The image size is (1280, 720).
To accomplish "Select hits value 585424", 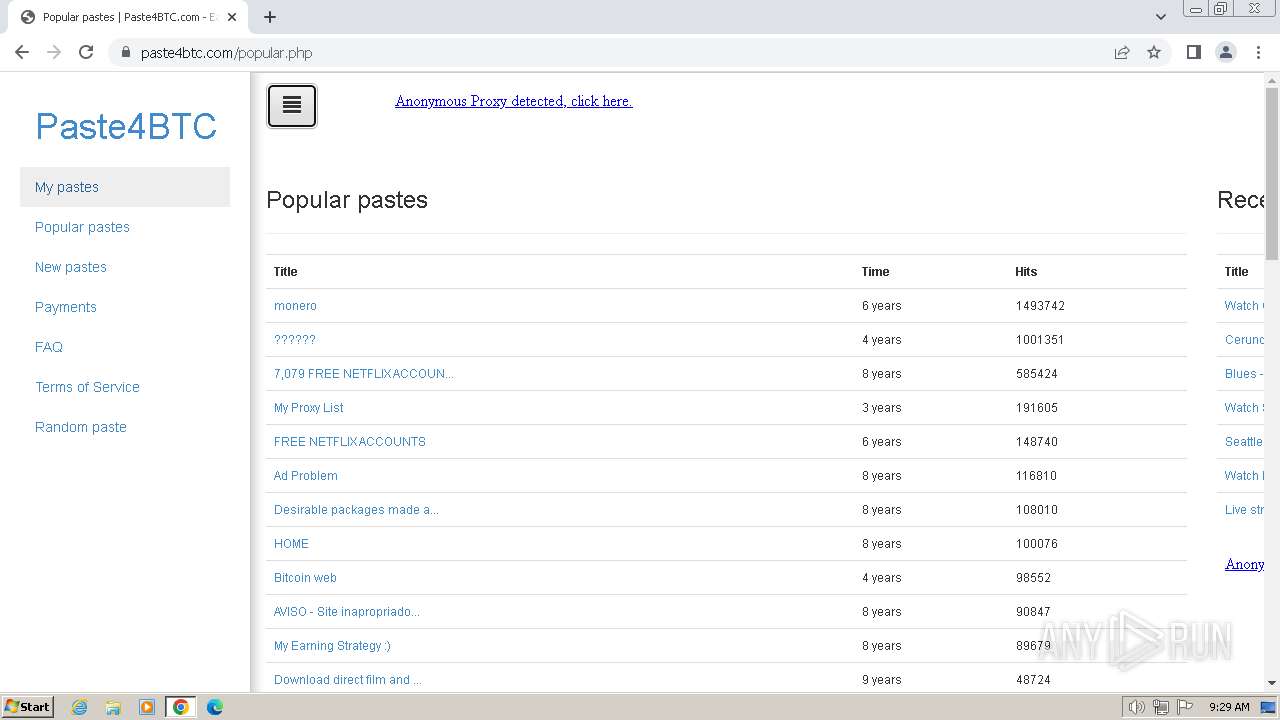I will pyautogui.click(x=1037, y=374).
